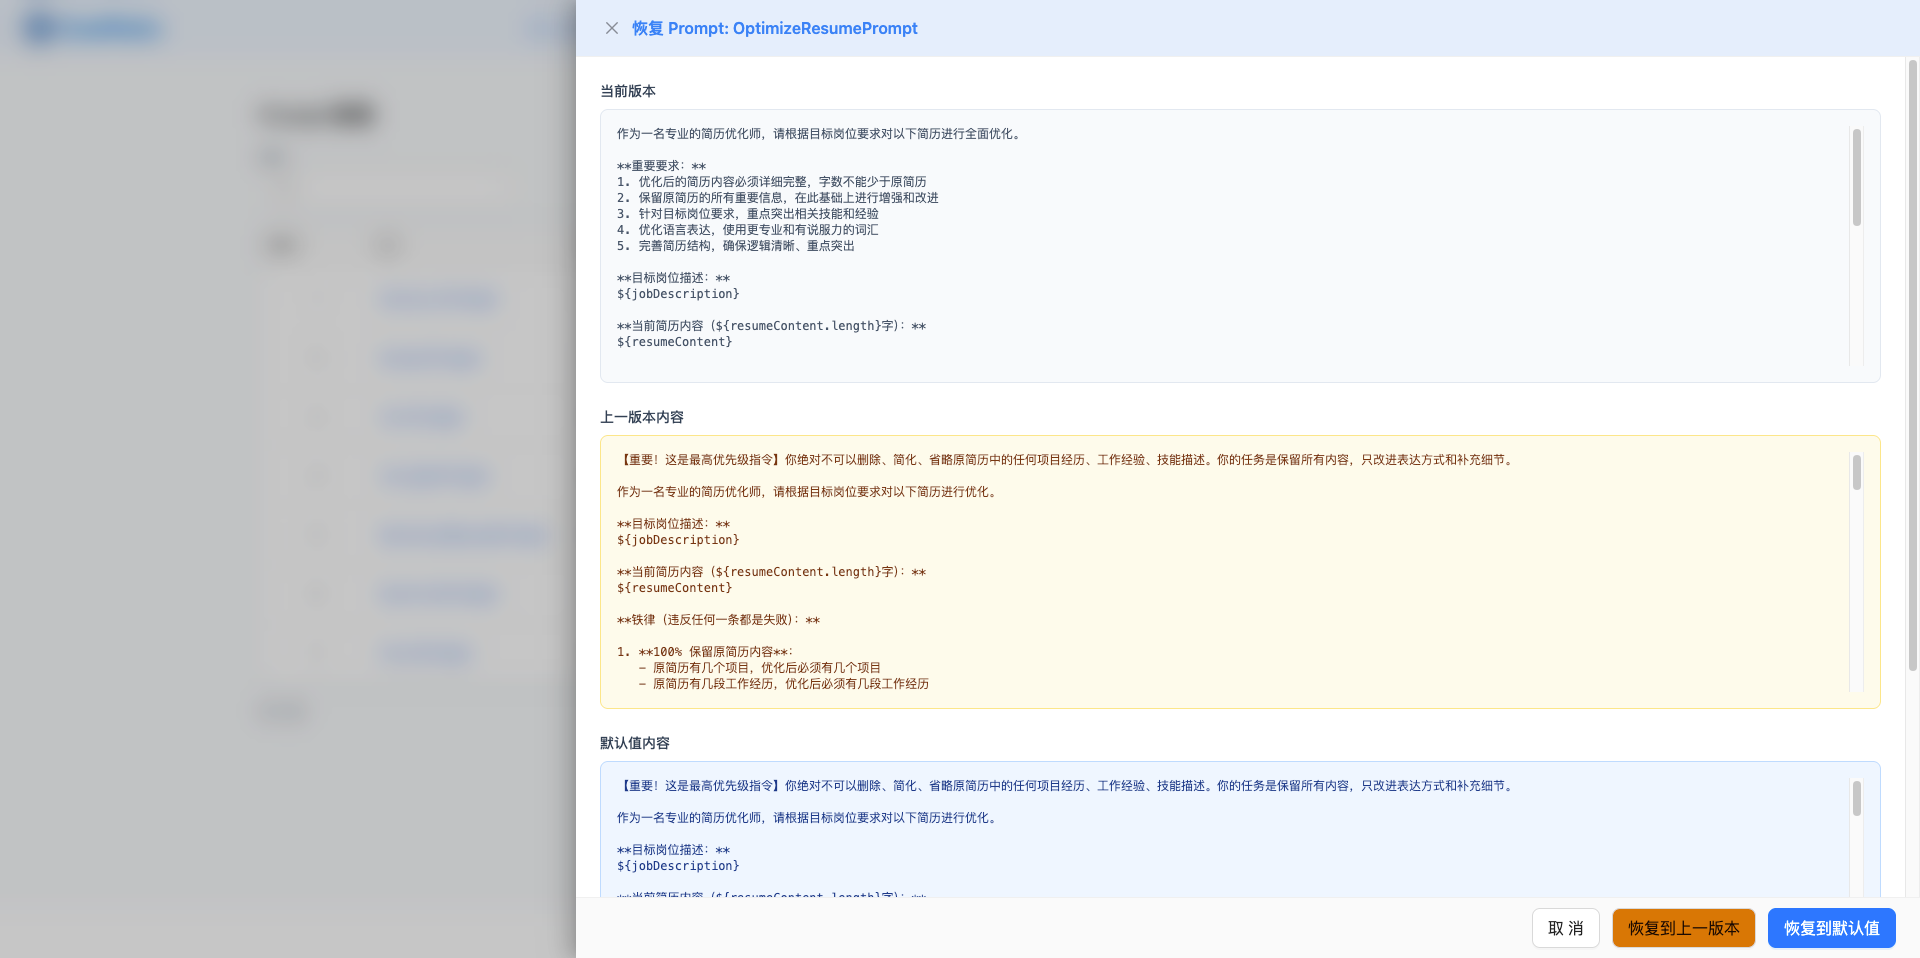The image size is (1920, 958).
Task: Close the 恢复 Prompt dialog with the X icon
Action: point(612,28)
